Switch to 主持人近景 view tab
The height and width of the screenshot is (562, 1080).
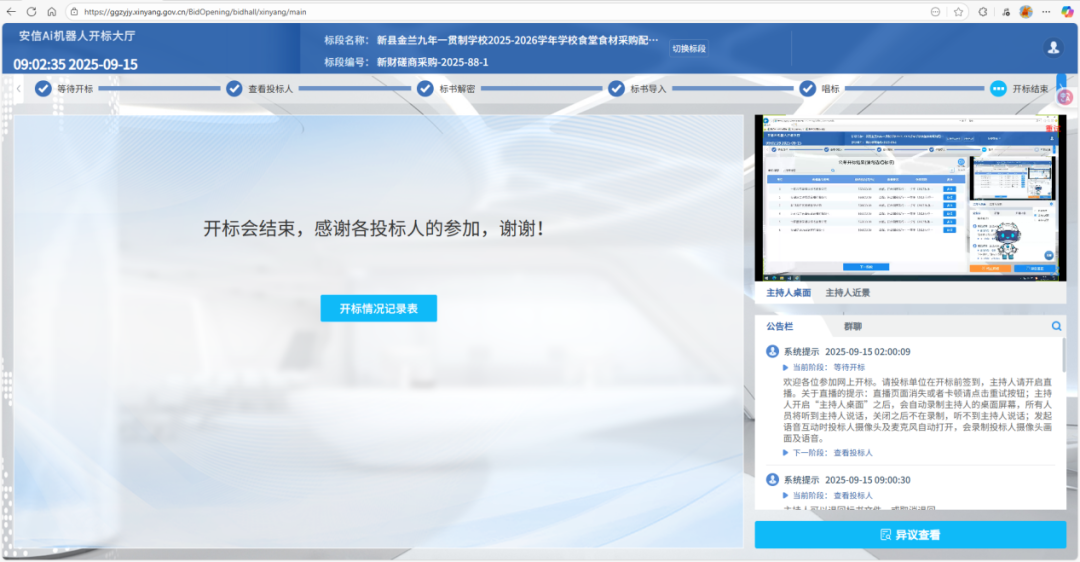[x=847, y=293]
